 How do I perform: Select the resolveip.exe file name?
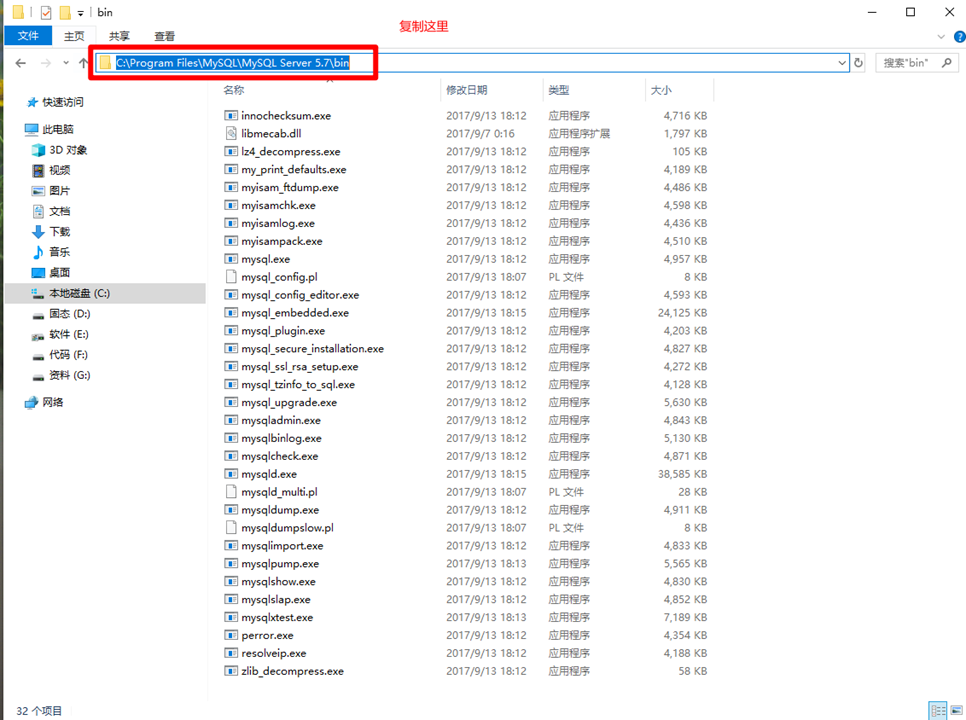click(274, 653)
